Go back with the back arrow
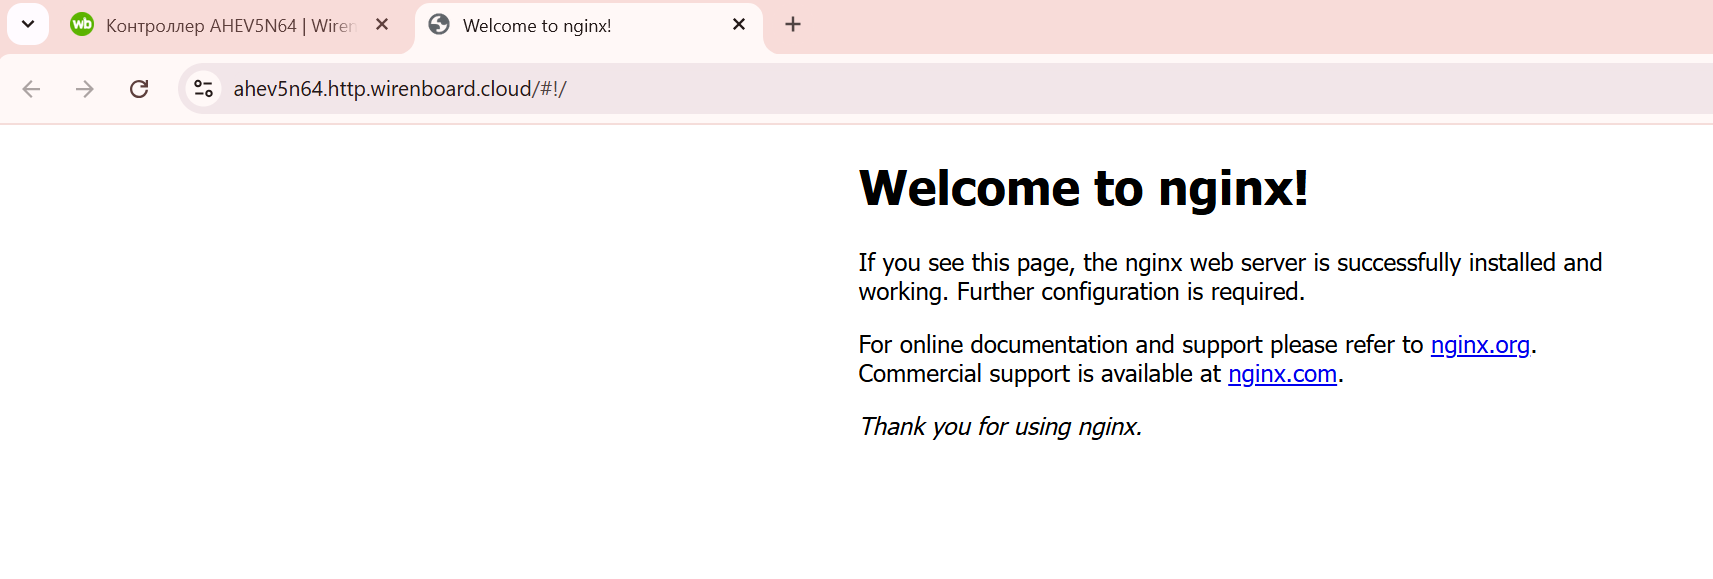The width and height of the screenshot is (1713, 579). (x=31, y=89)
